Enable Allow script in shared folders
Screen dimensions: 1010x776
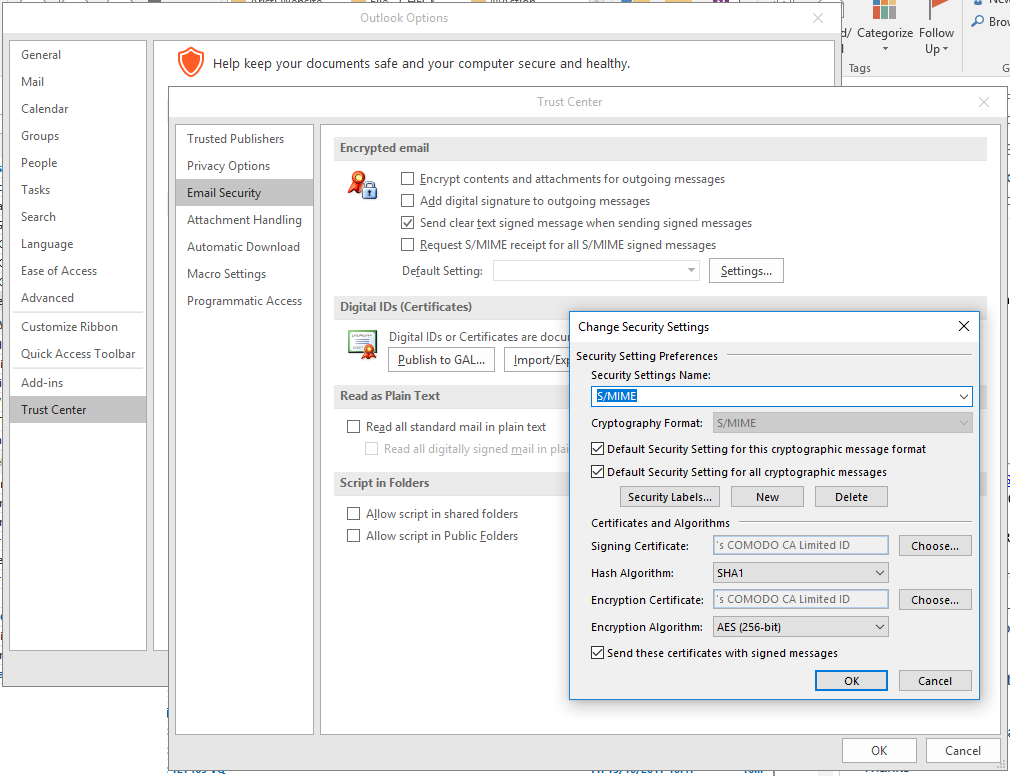(353, 513)
